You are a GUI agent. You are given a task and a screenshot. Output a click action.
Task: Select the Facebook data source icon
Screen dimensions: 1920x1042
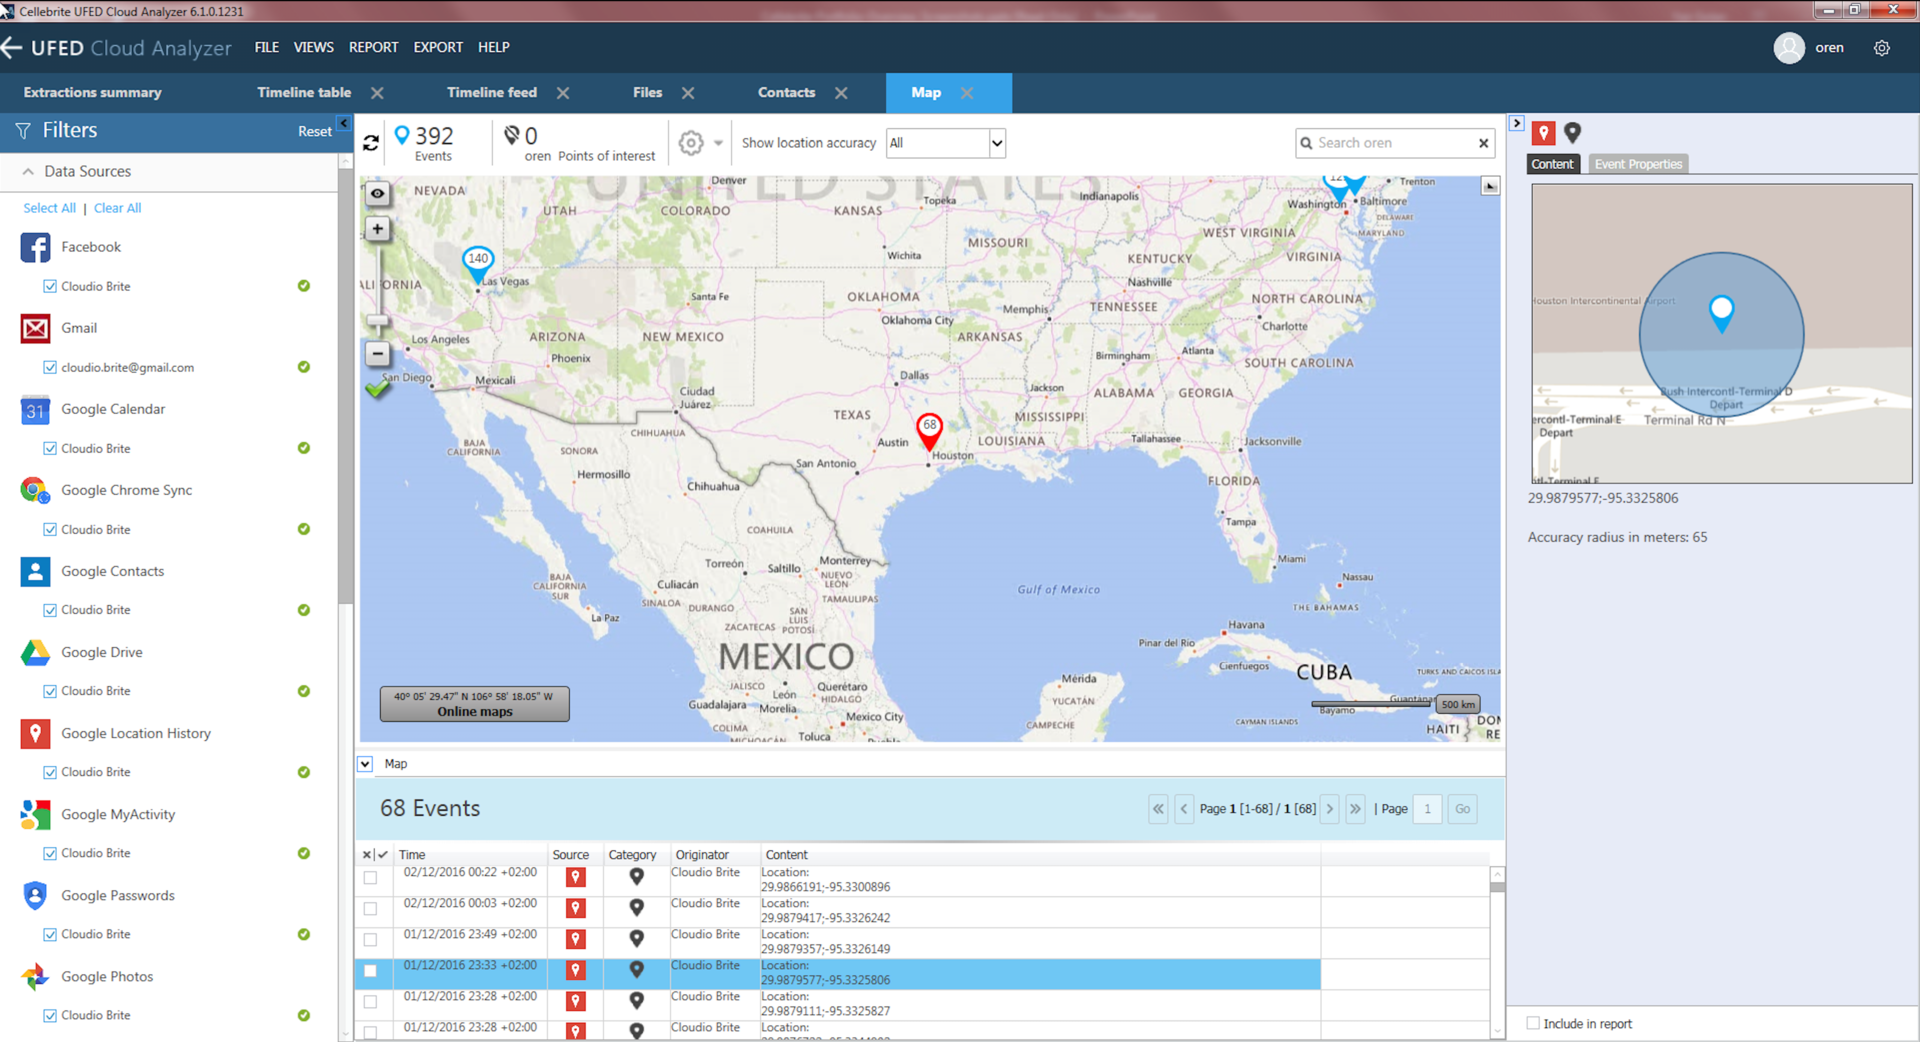coord(35,247)
